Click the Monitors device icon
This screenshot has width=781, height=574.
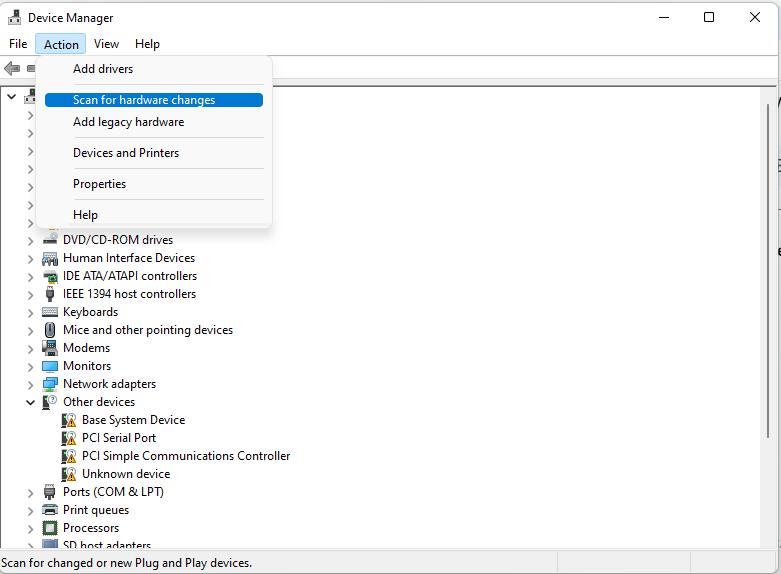(x=50, y=366)
